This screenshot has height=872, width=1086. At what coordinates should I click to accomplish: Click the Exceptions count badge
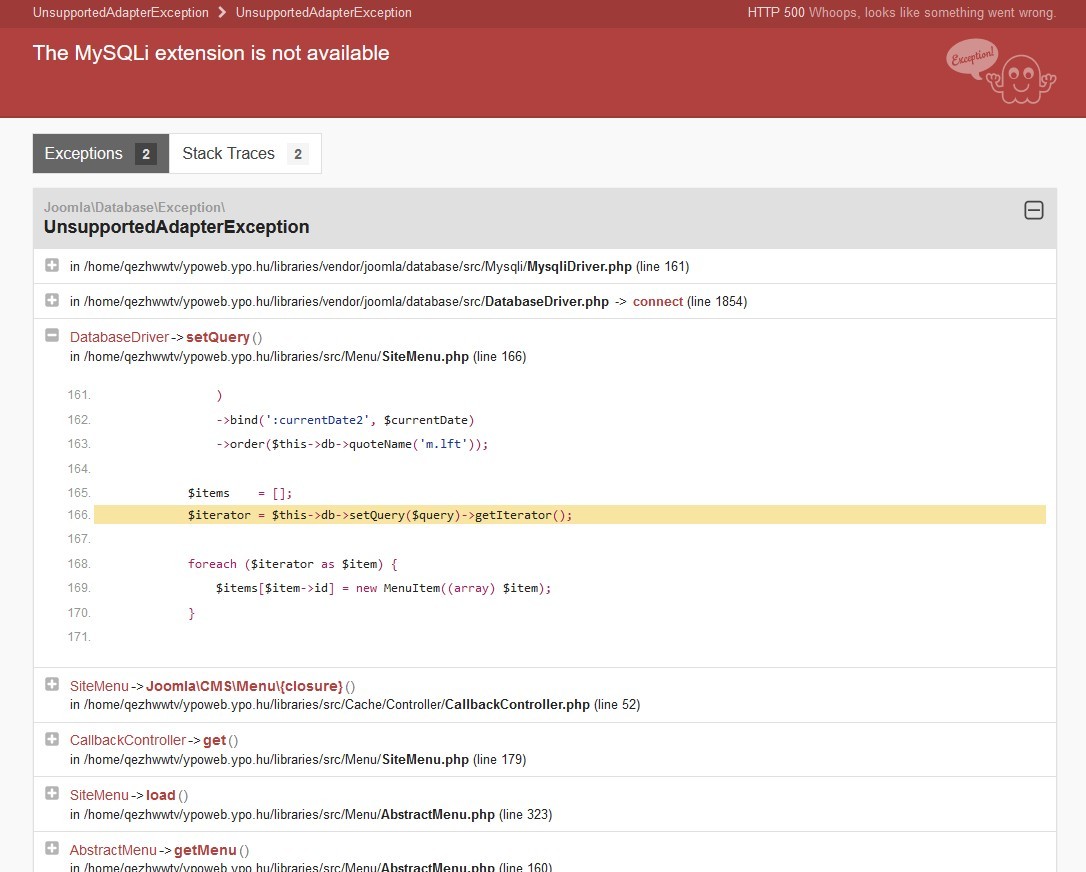pos(145,154)
